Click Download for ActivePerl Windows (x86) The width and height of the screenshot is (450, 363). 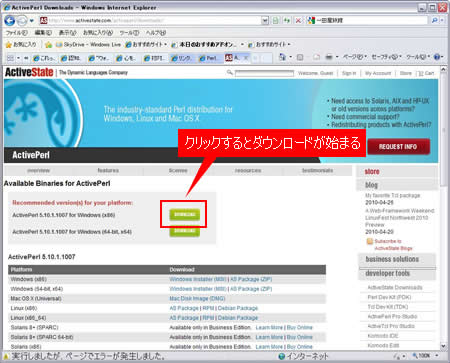point(185,214)
